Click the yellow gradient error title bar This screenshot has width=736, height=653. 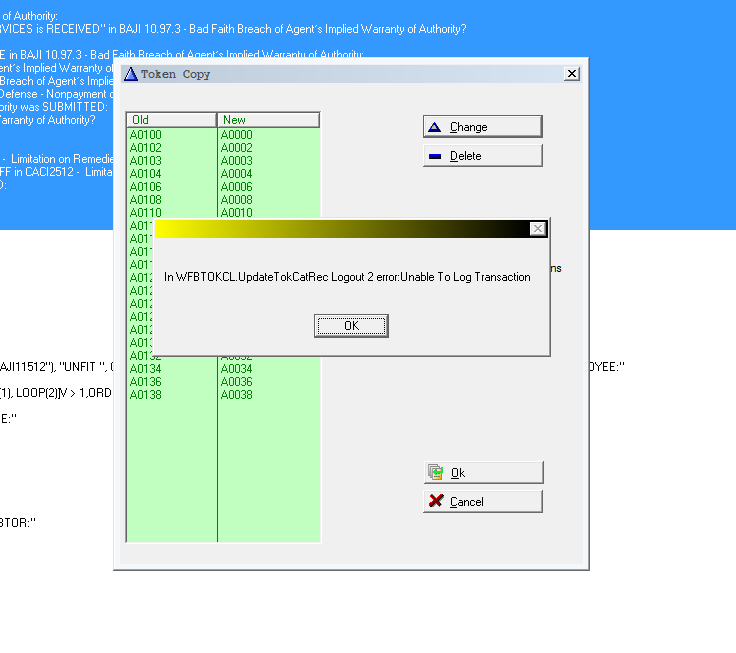click(x=340, y=229)
